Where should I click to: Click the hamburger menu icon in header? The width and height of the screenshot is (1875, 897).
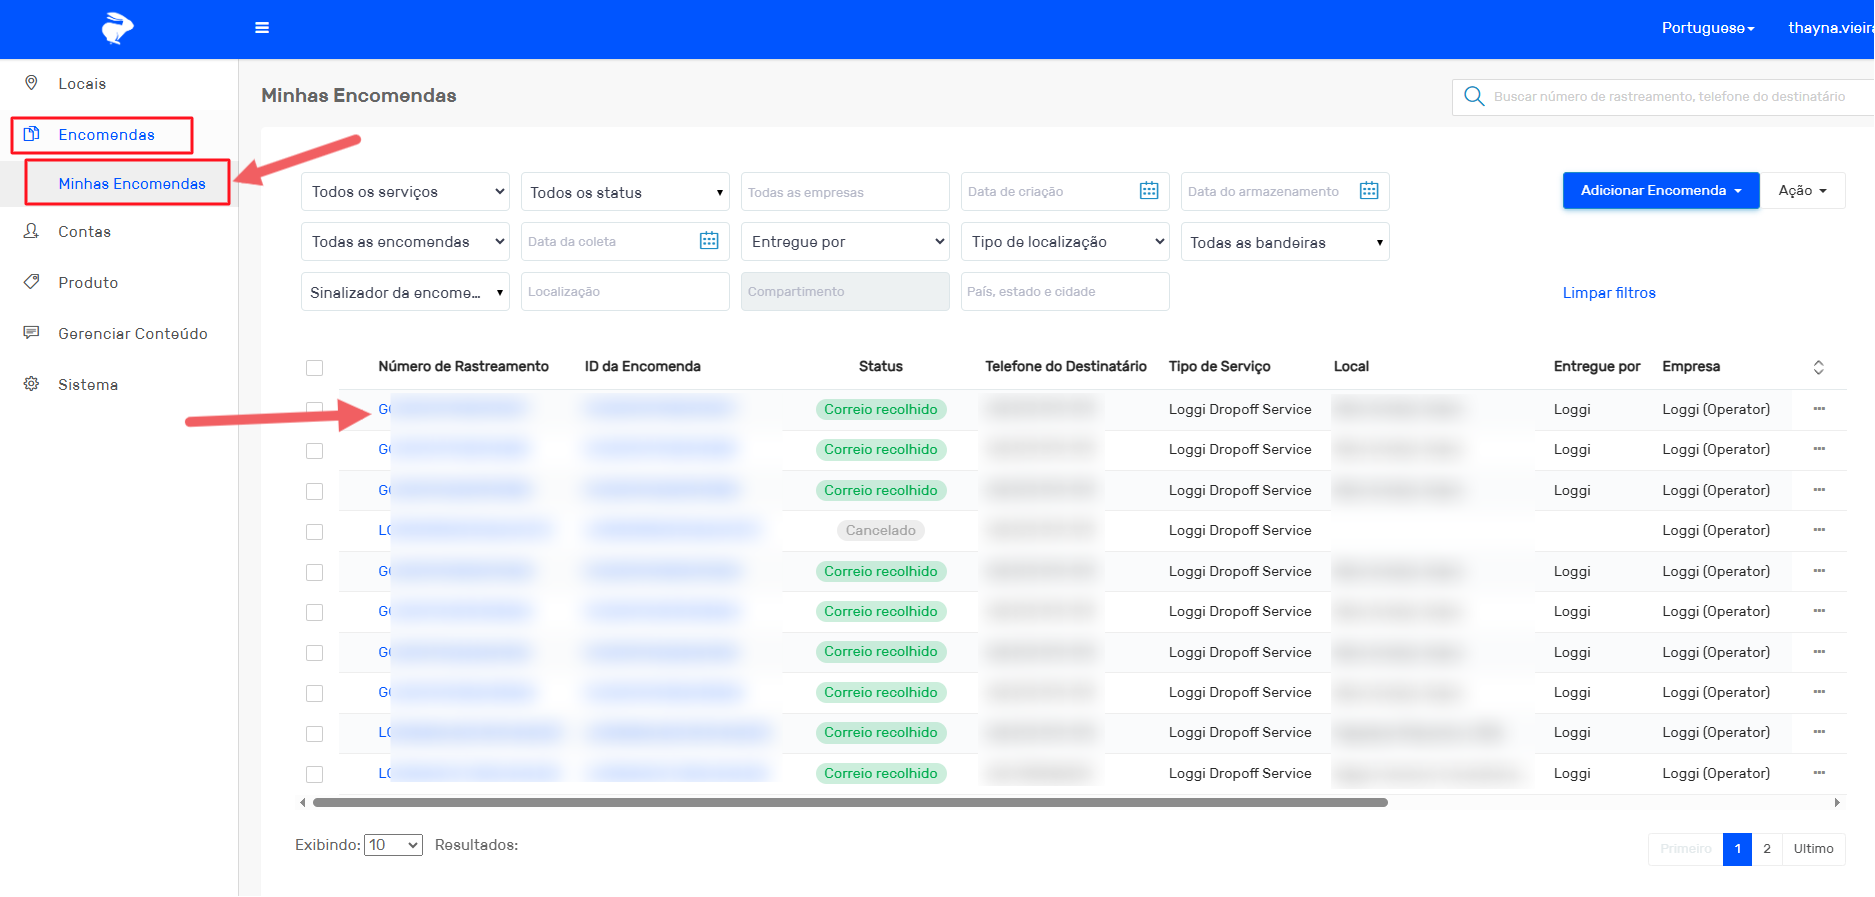tap(262, 28)
